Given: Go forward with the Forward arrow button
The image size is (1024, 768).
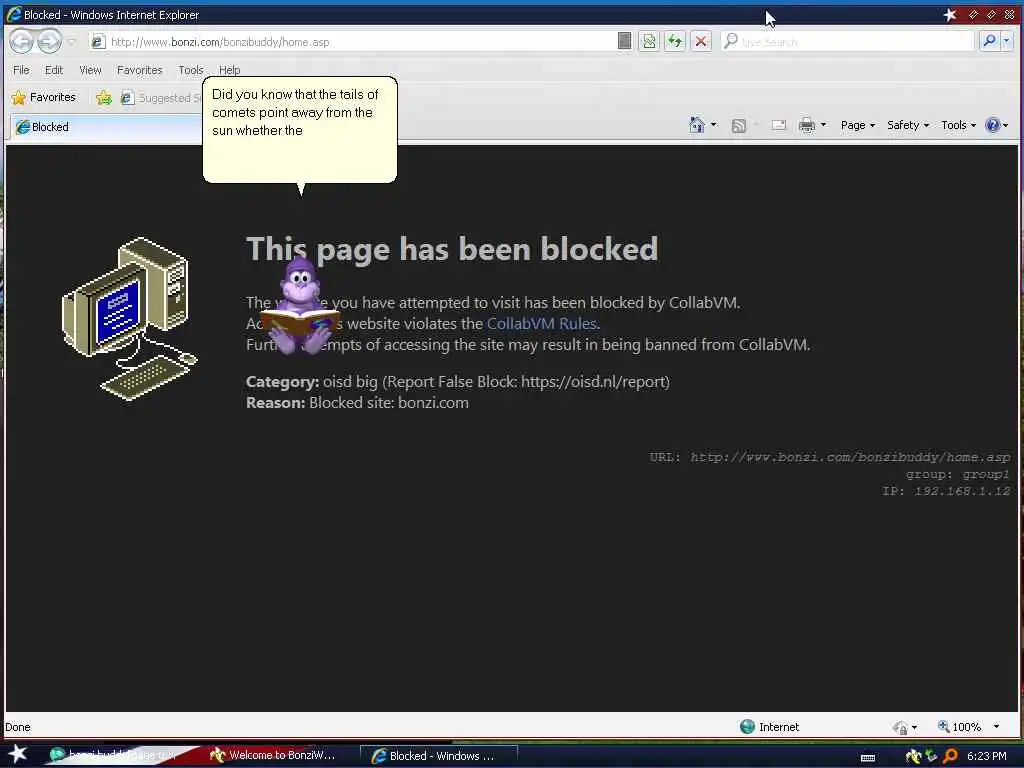Looking at the screenshot, I should [x=49, y=42].
